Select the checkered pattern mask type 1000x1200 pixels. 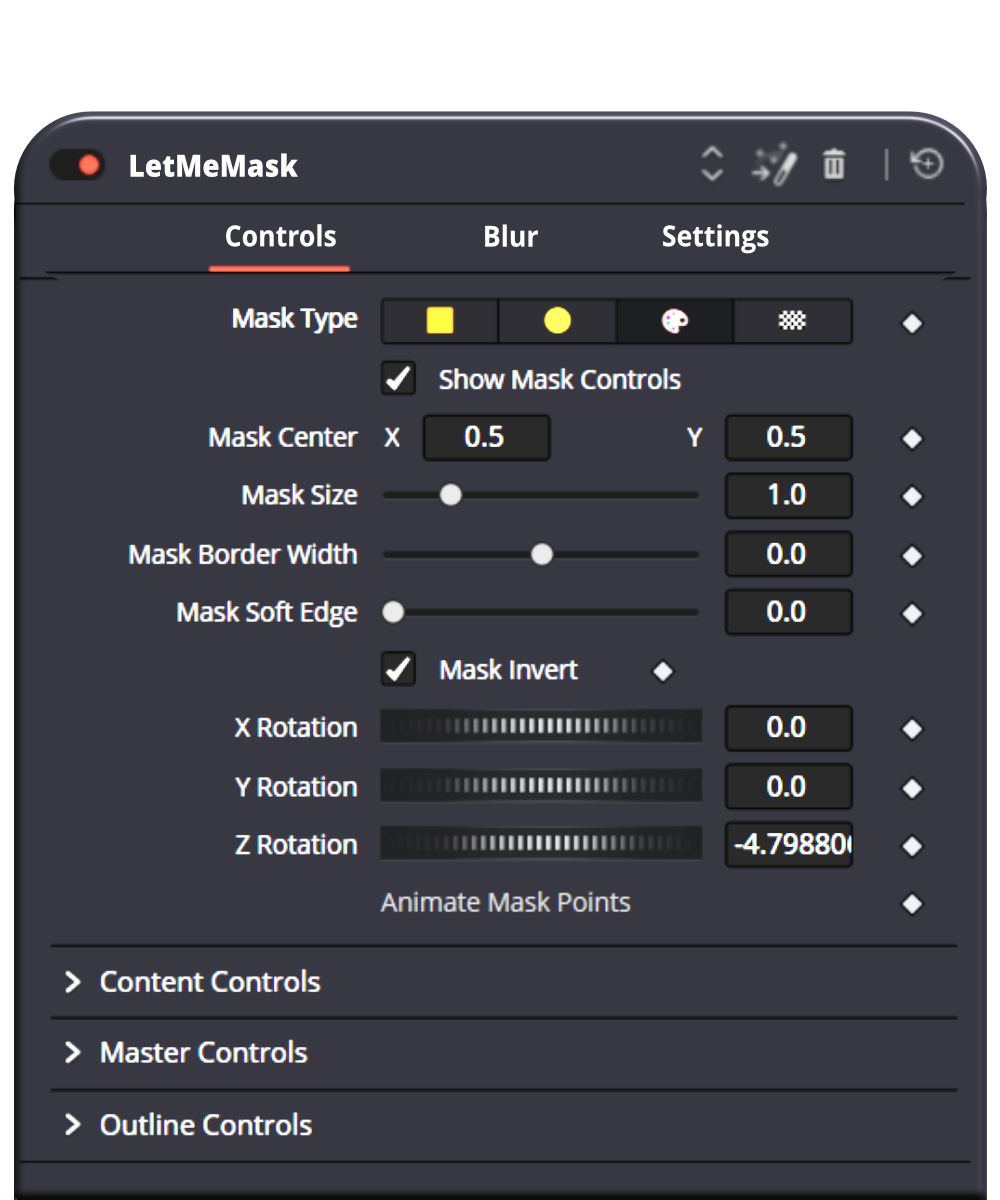[x=792, y=321]
